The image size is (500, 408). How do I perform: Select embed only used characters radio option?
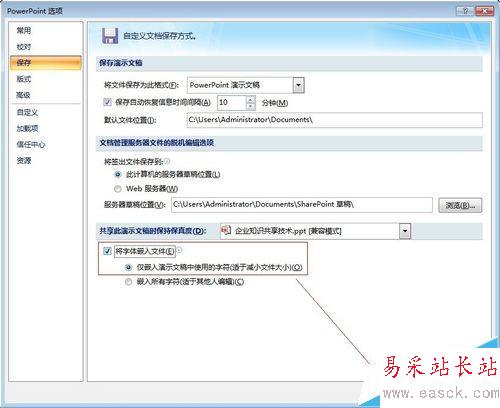pyautogui.click(x=128, y=267)
